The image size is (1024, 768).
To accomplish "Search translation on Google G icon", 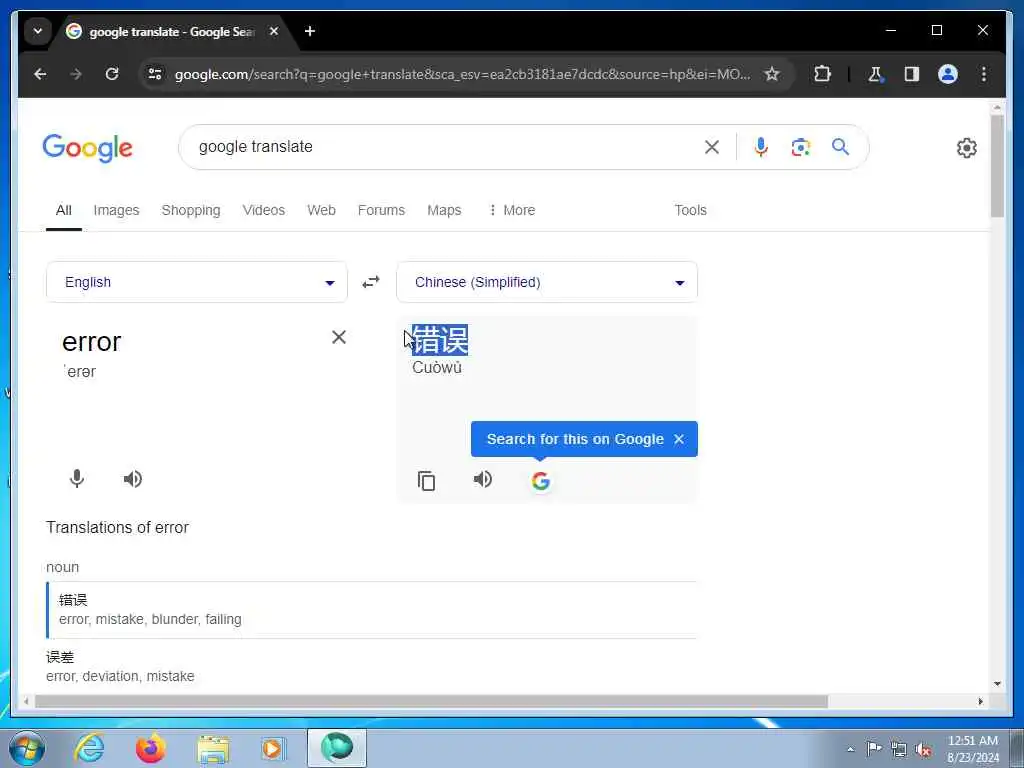I will tap(540, 481).
